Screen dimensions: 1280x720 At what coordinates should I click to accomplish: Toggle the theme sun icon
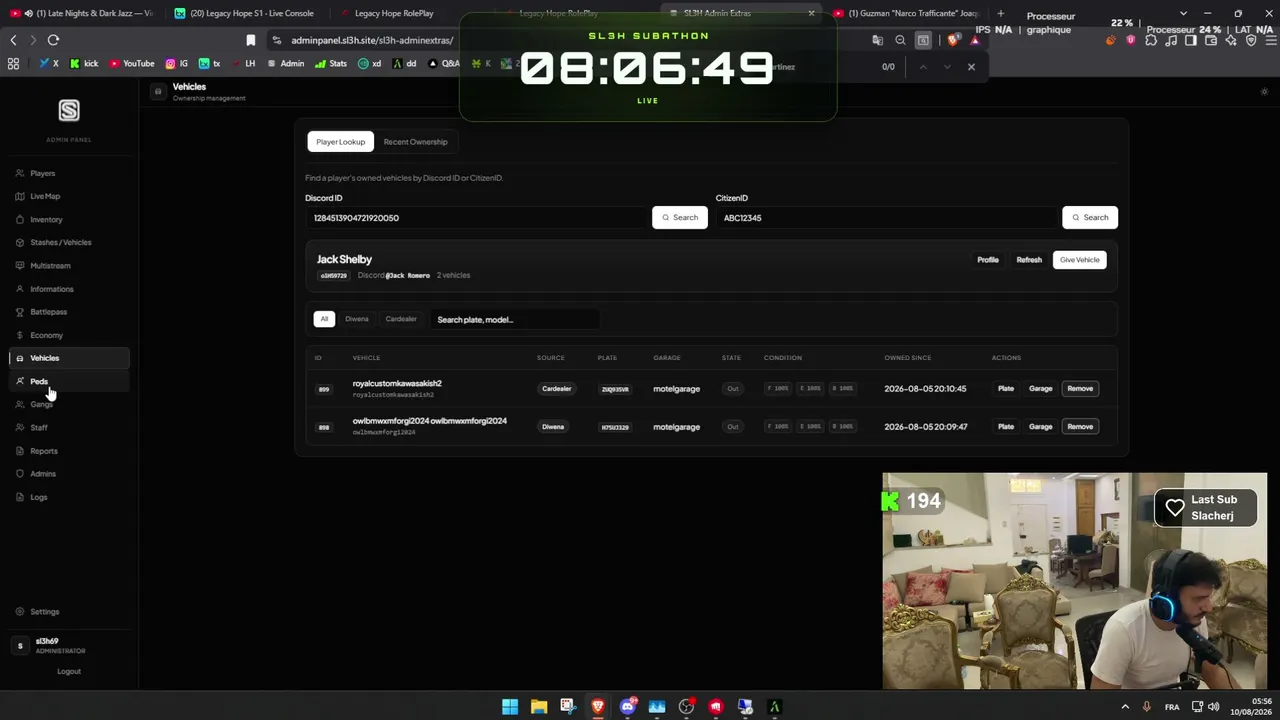coord(1264,92)
